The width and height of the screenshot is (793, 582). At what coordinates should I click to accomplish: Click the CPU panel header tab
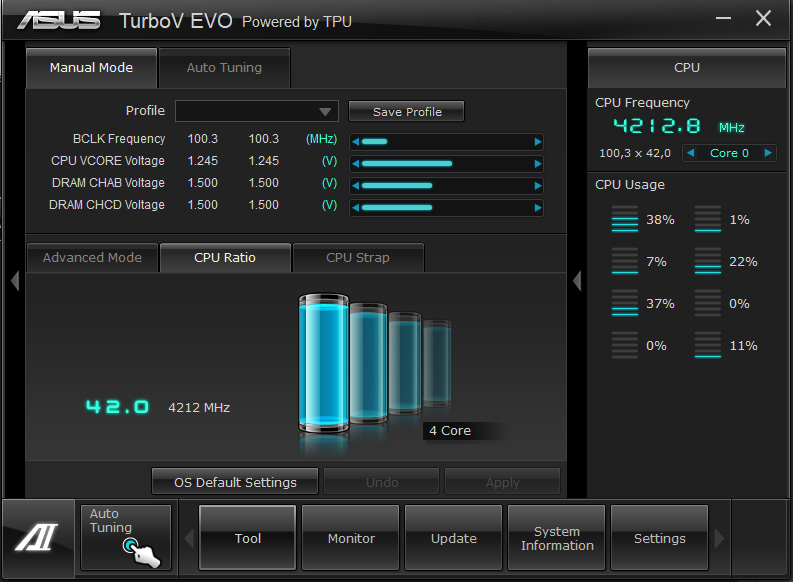click(x=687, y=68)
